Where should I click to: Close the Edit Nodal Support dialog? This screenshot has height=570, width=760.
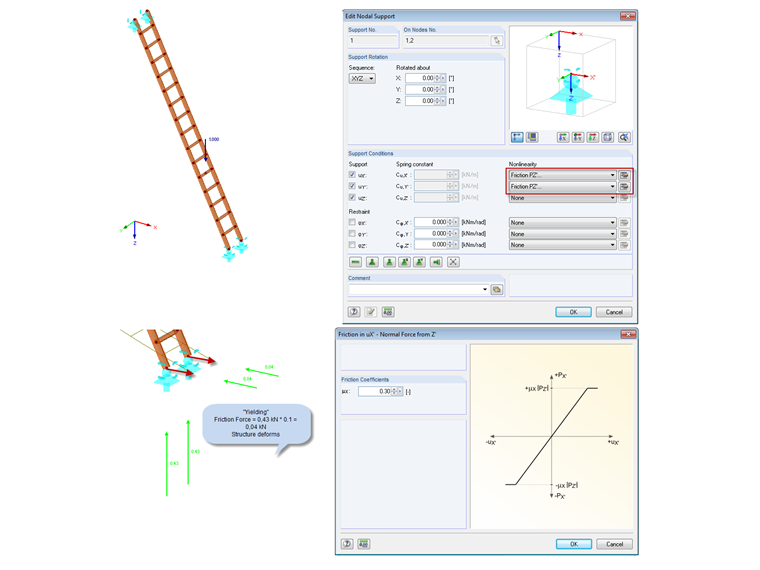(628, 16)
